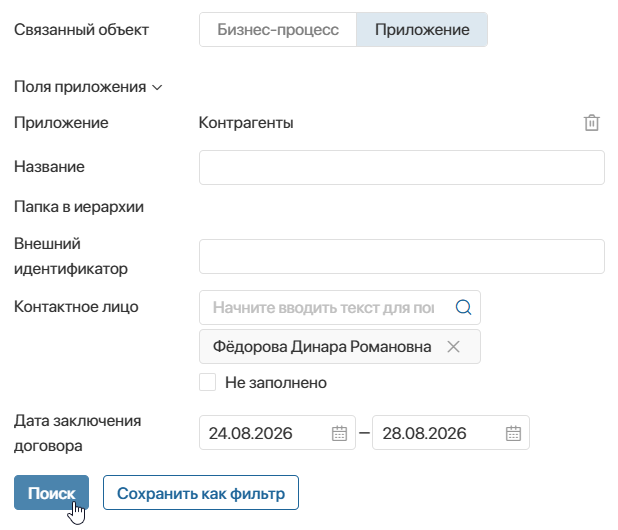Viewport: 618px width, 530px height.
Task: Click the Контактное лицо search field
Action: (x=340, y=307)
